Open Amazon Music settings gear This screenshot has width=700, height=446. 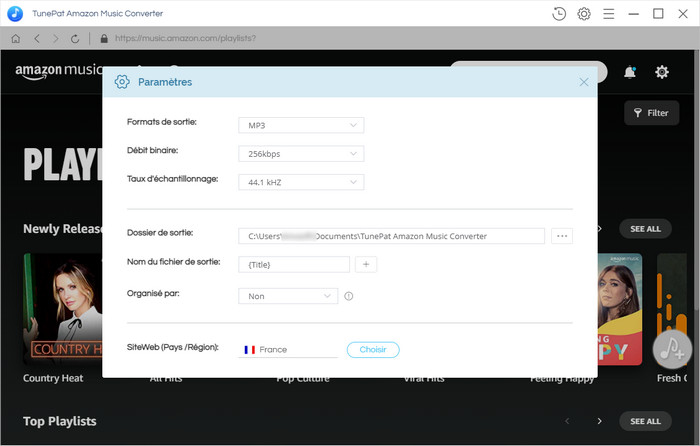tap(662, 72)
